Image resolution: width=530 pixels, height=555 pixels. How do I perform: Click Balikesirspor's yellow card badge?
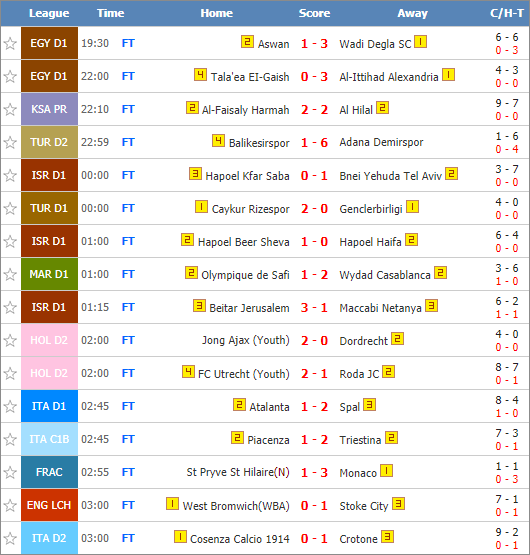tap(218, 140)
